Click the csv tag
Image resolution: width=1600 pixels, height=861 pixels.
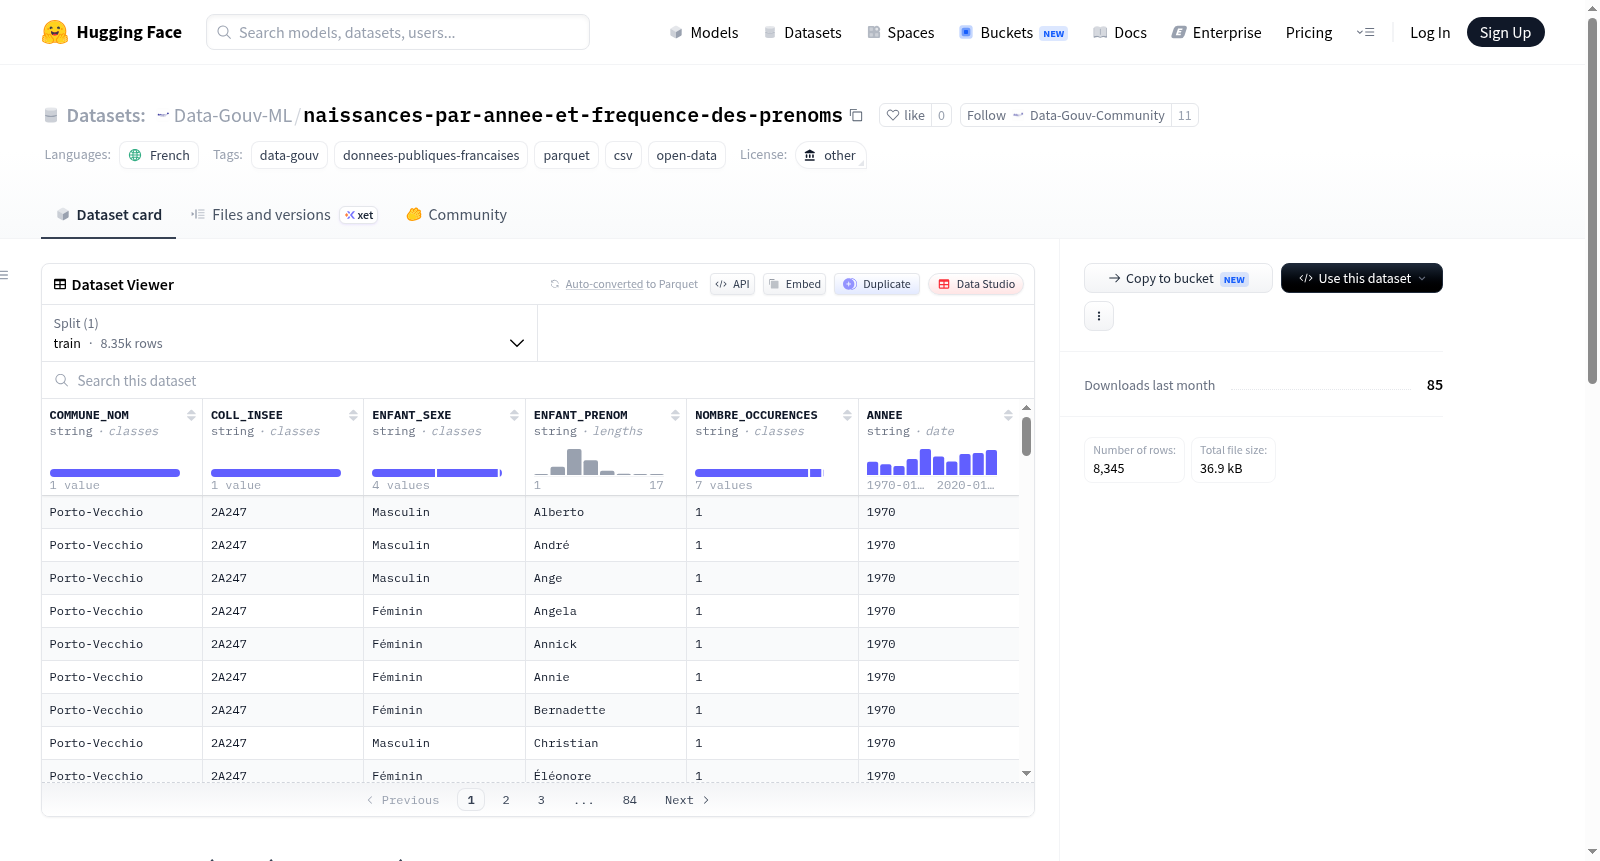coord(623,155)
